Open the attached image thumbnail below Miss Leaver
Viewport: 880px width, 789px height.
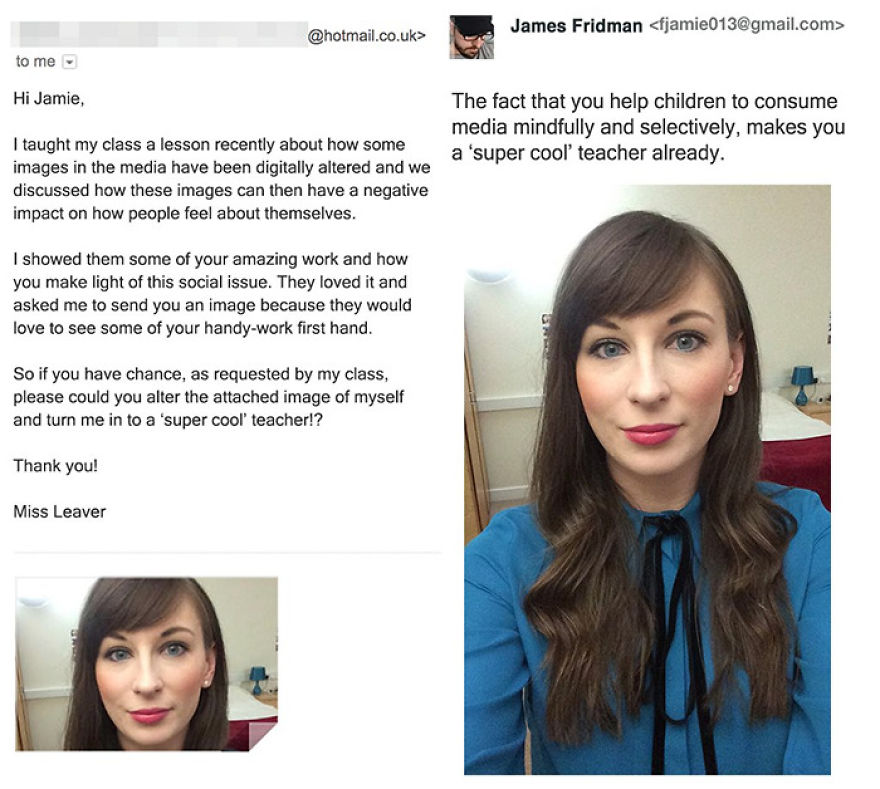tap(146, 664)
